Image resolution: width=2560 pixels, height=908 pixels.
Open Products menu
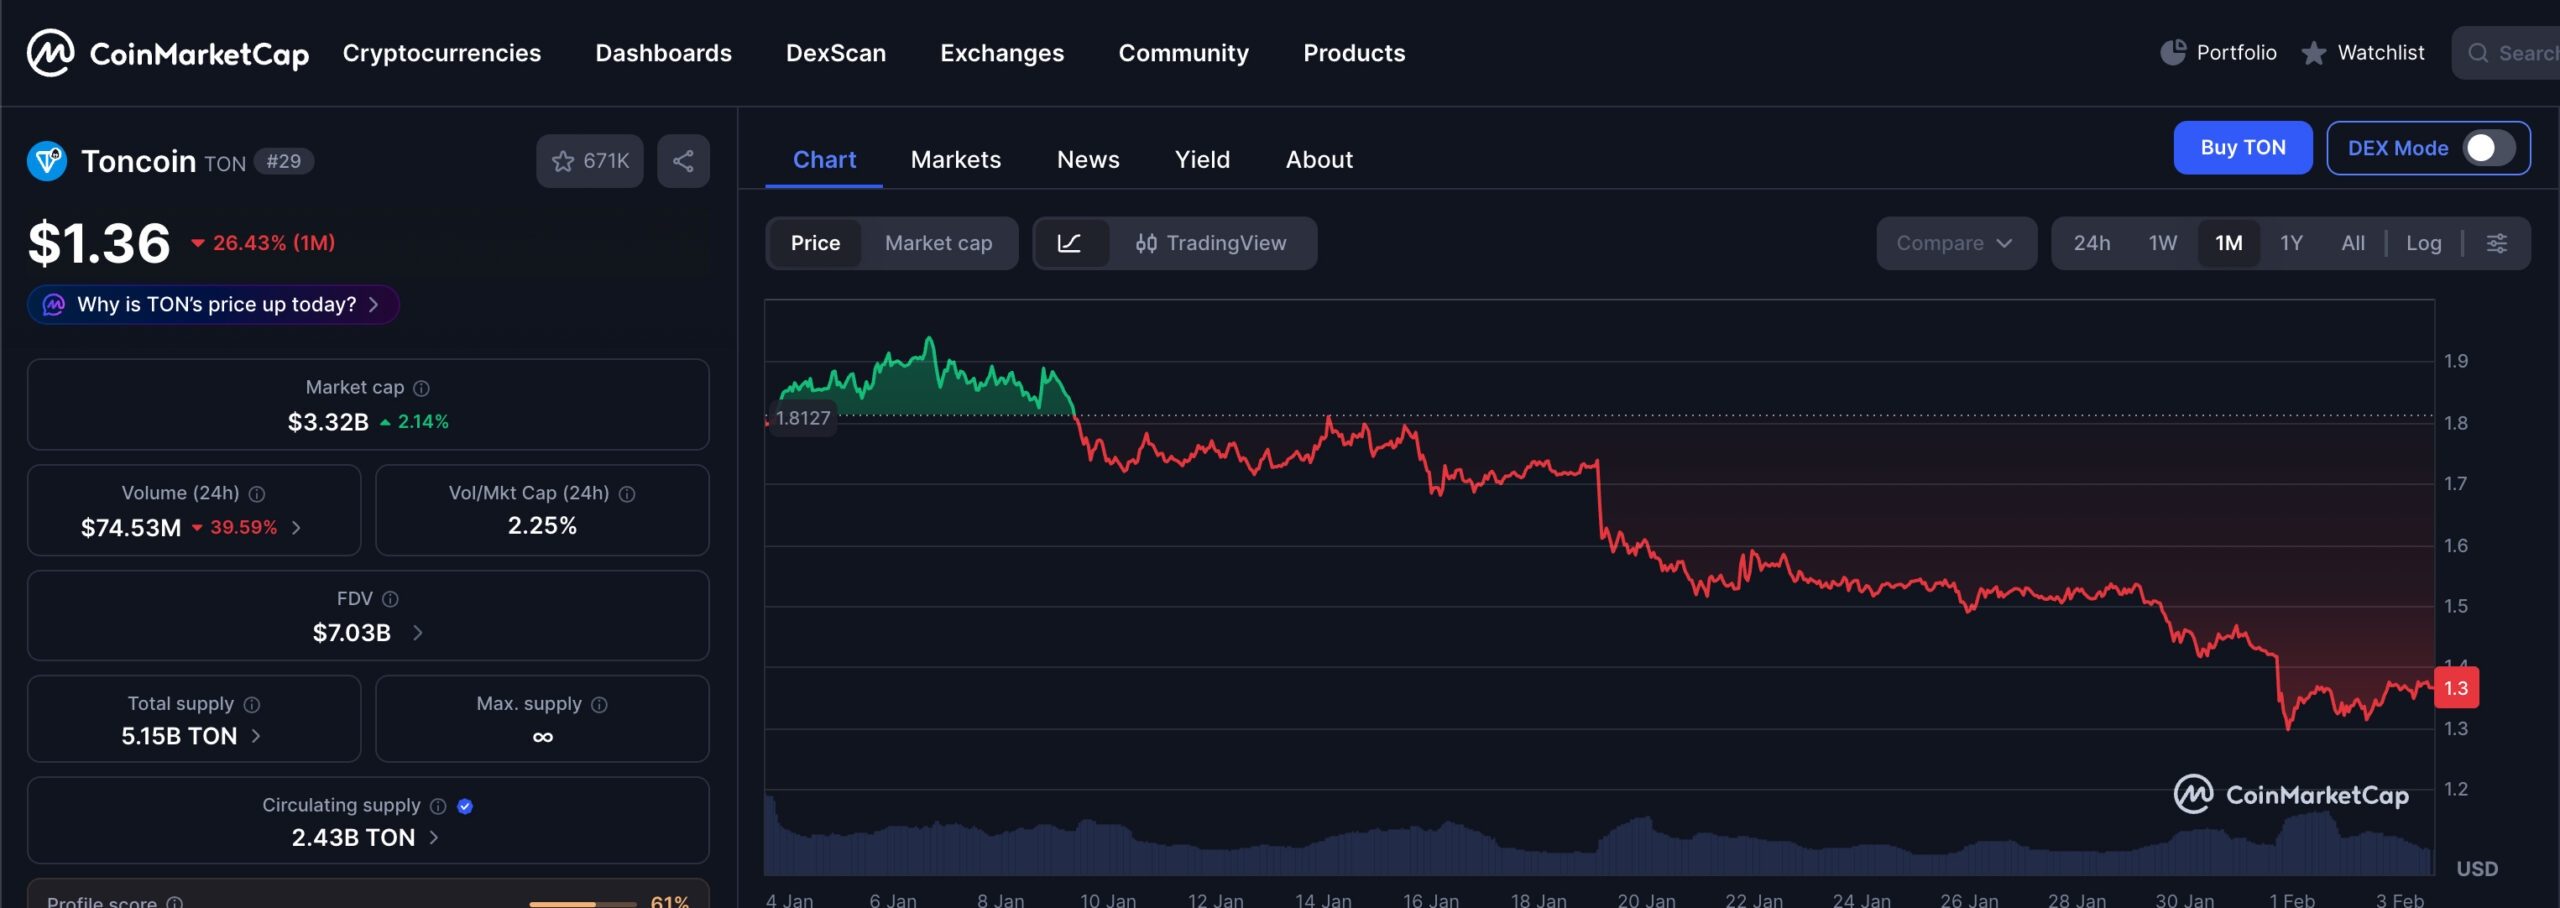[1354, 53]
